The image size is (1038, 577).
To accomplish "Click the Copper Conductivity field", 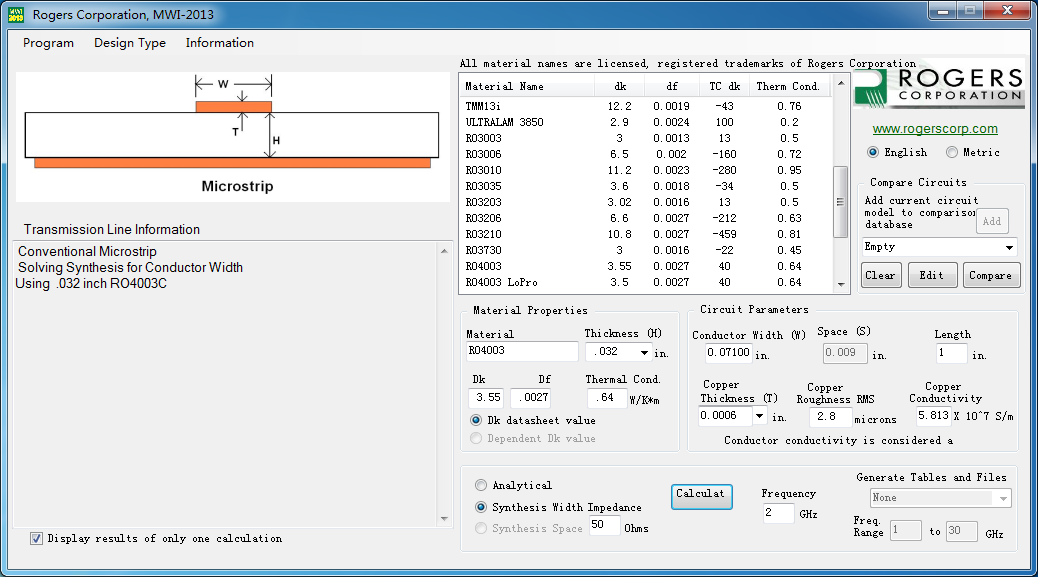I will [933, 416].
